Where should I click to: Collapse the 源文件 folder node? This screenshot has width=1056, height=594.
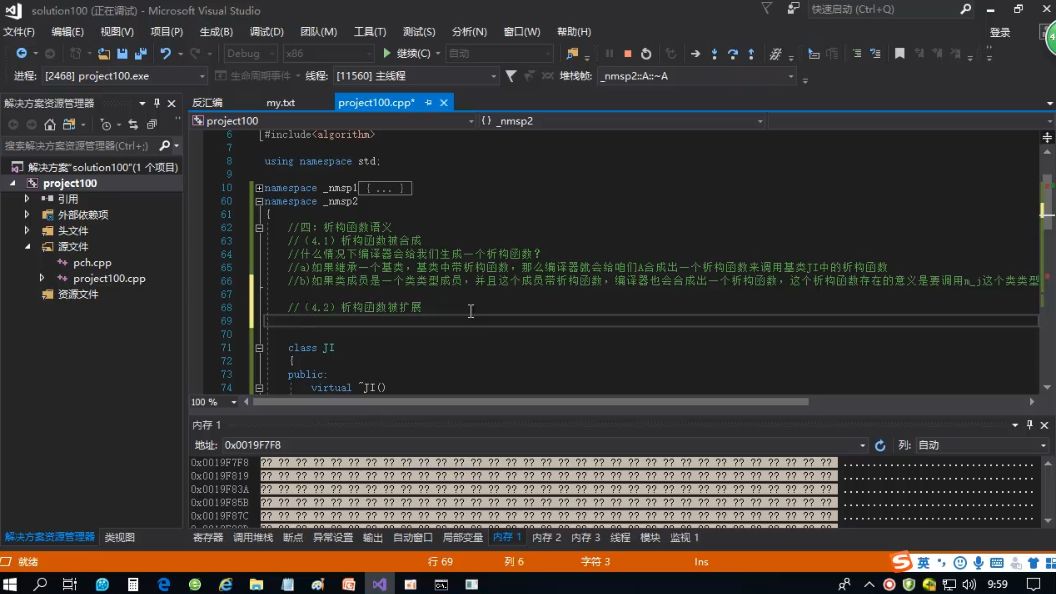coord(27,246)
